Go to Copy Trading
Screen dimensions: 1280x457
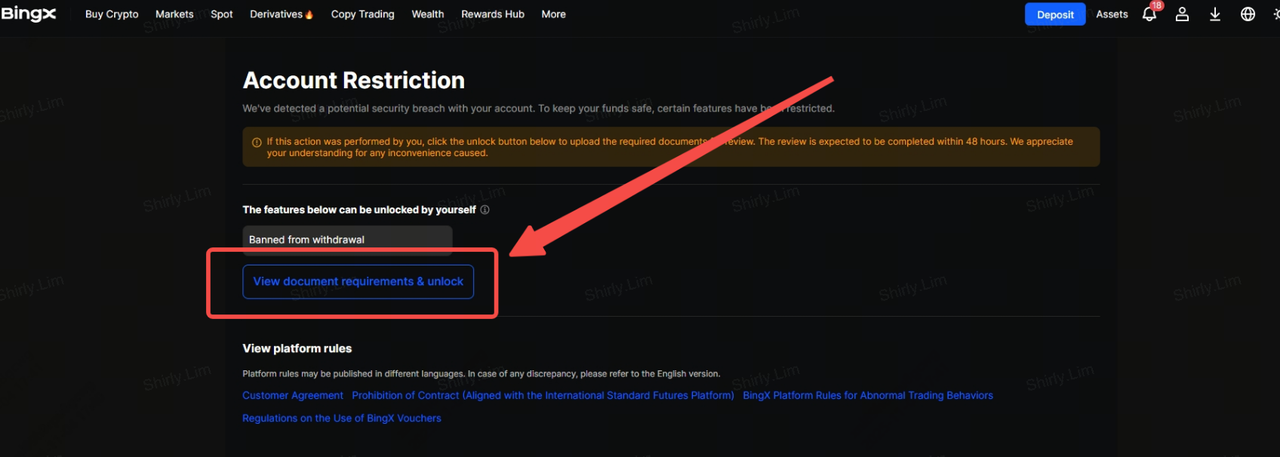(362, 15)
